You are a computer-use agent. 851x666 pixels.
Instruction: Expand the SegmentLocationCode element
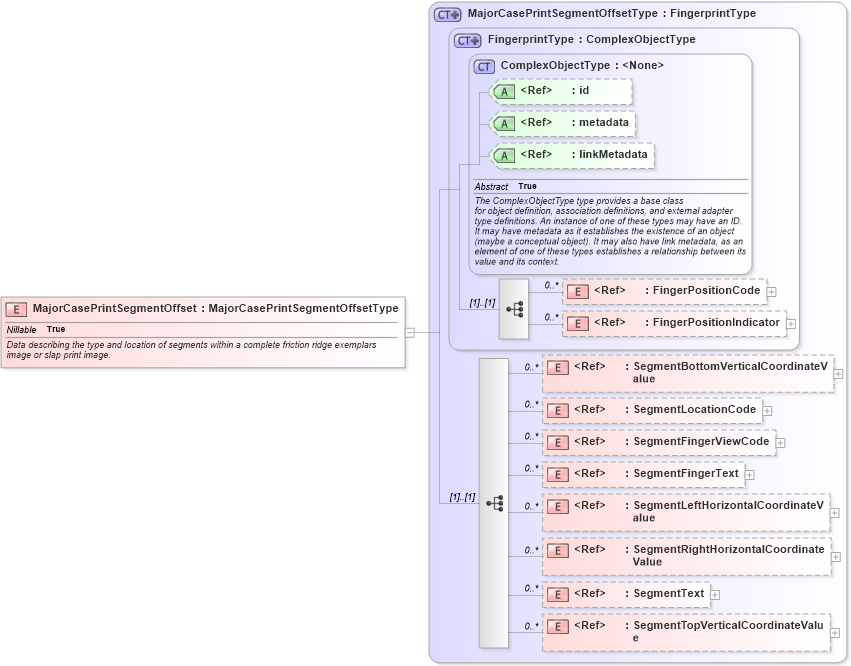click(766, 410)
